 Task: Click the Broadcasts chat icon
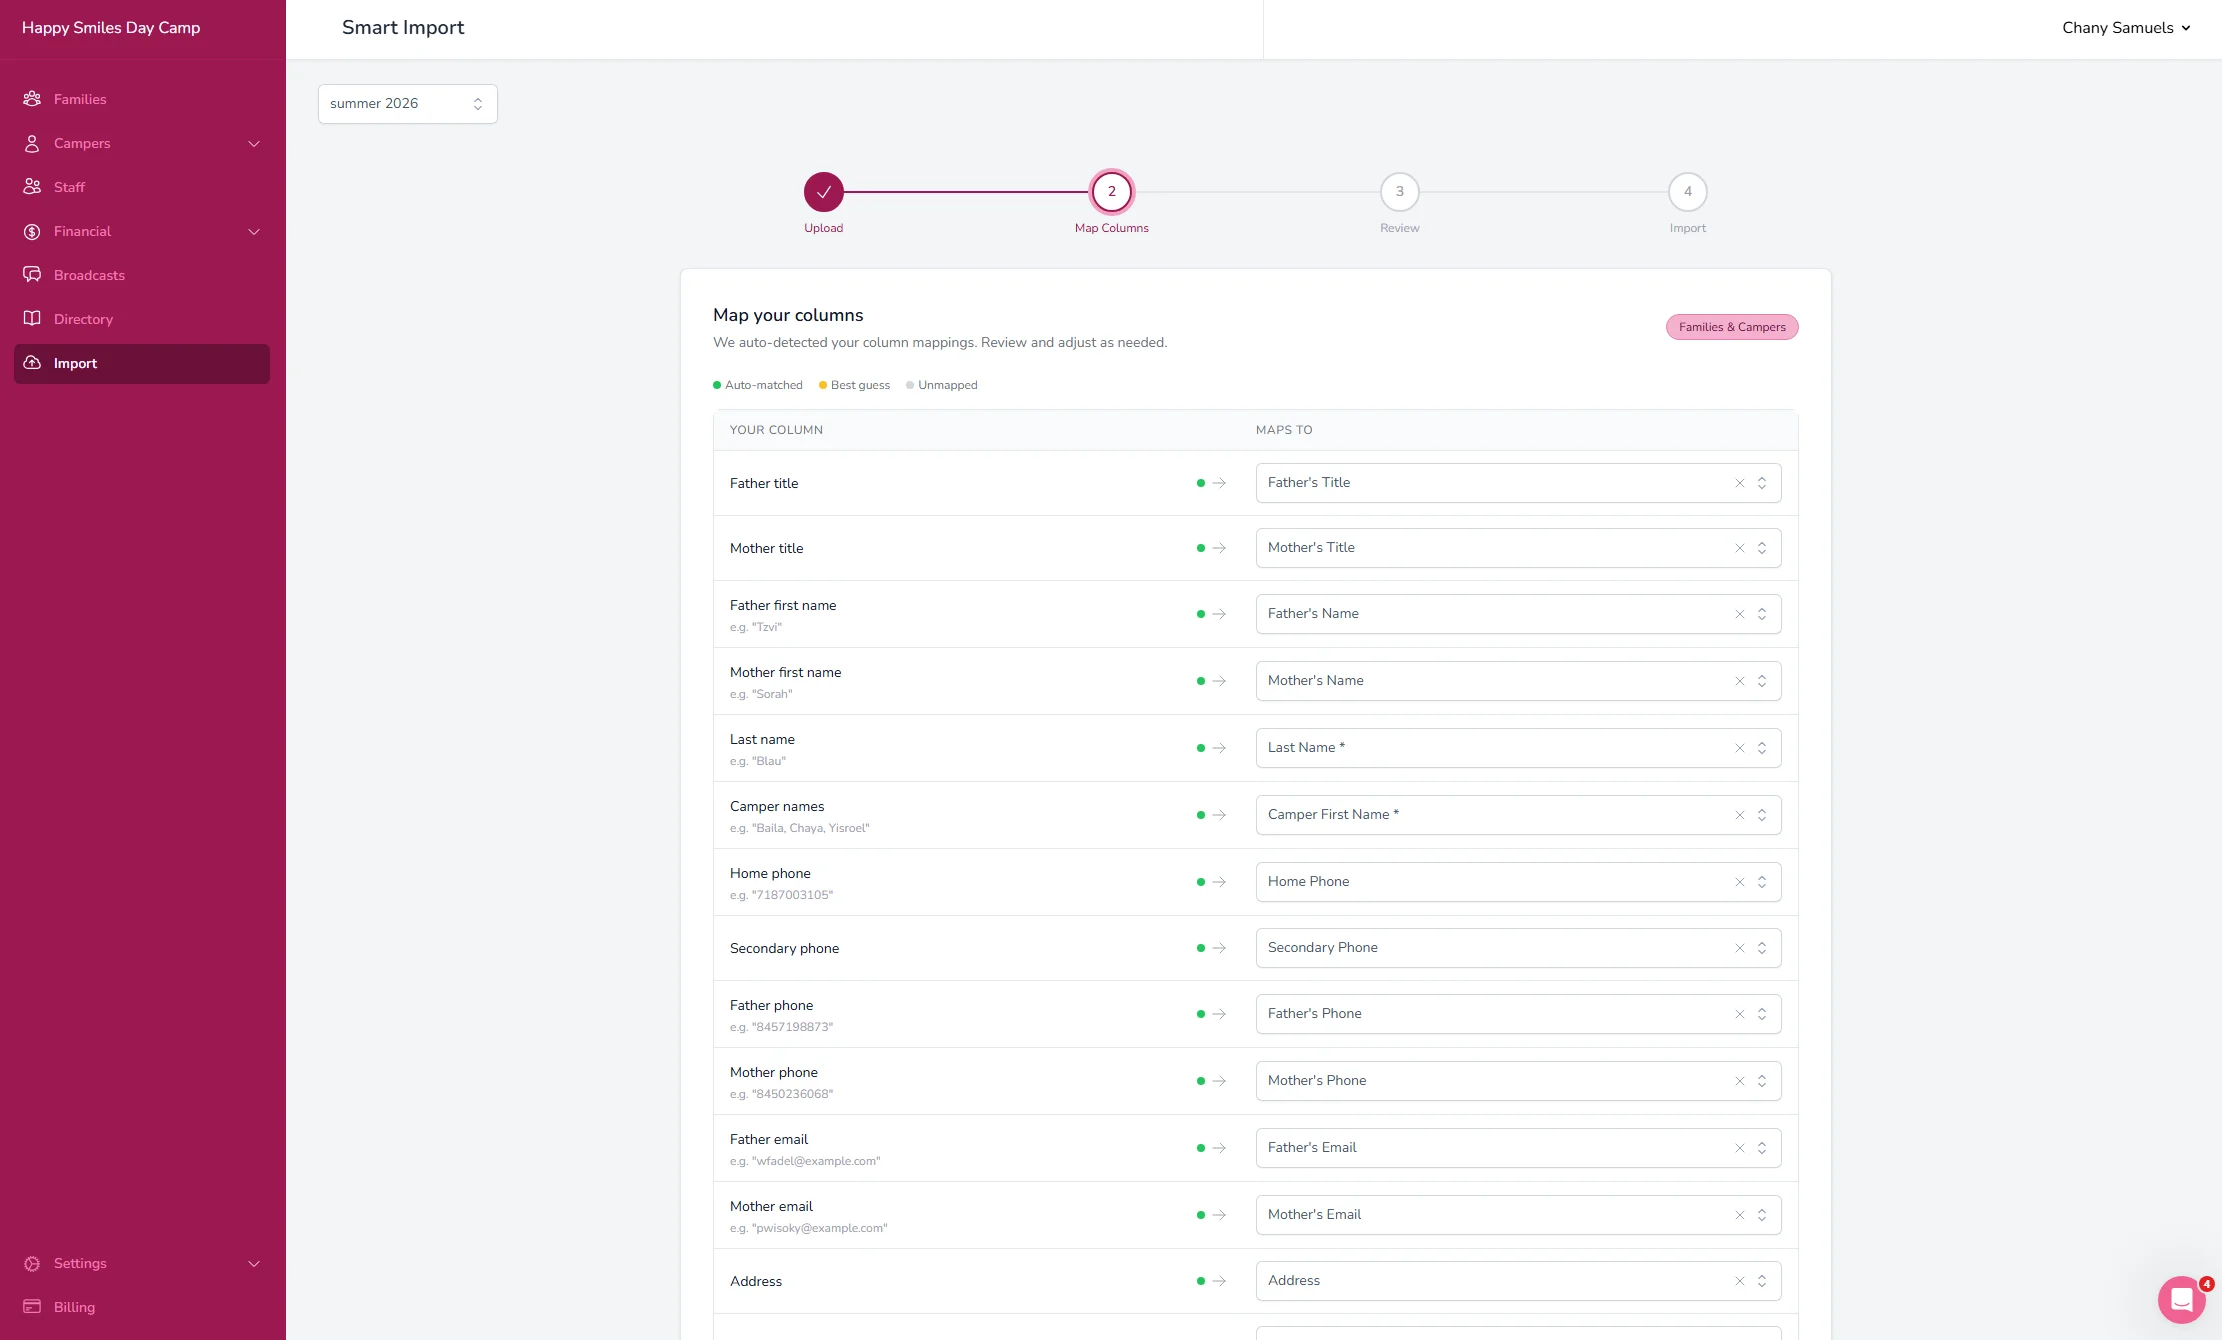click(32, 275)
